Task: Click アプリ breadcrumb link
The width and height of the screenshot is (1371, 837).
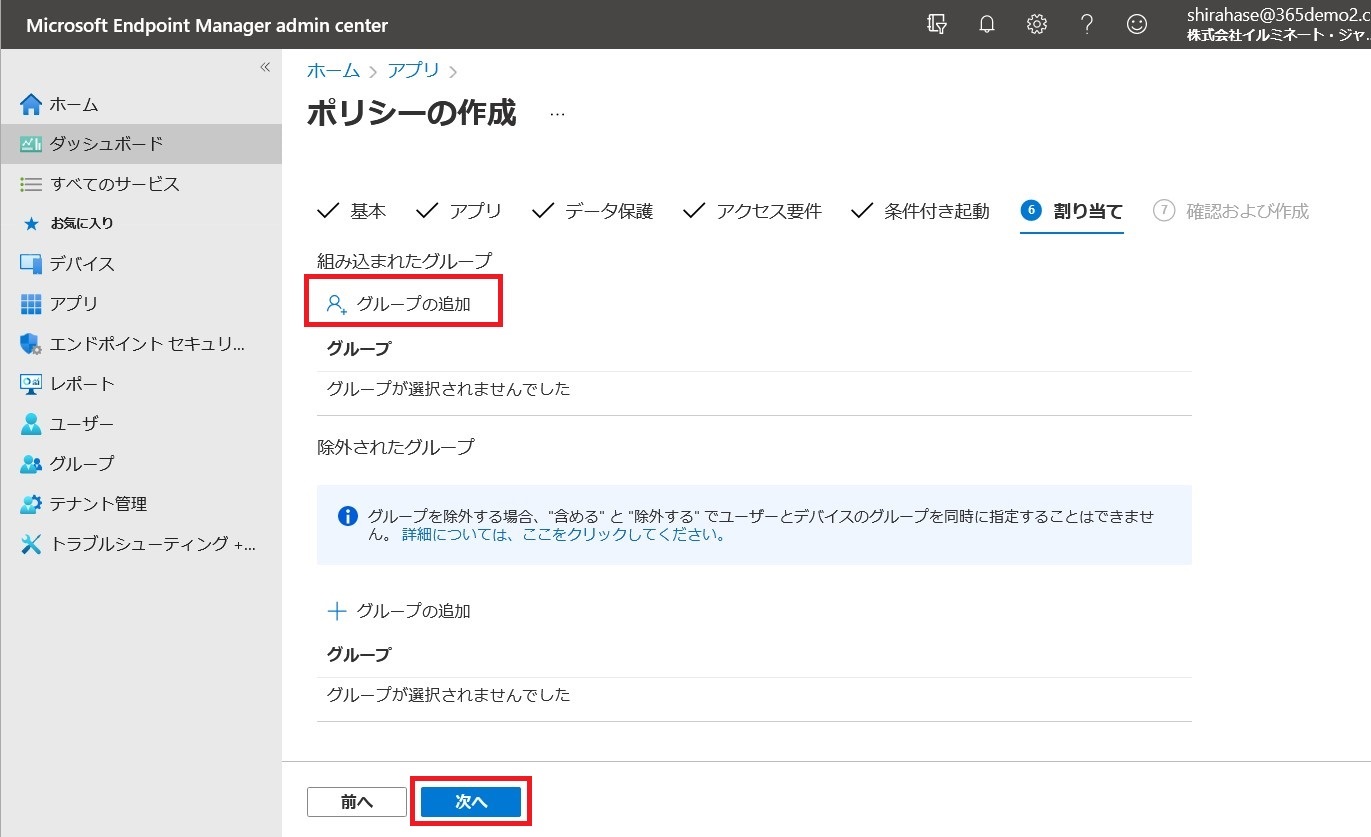Action: tap(413, 71)
